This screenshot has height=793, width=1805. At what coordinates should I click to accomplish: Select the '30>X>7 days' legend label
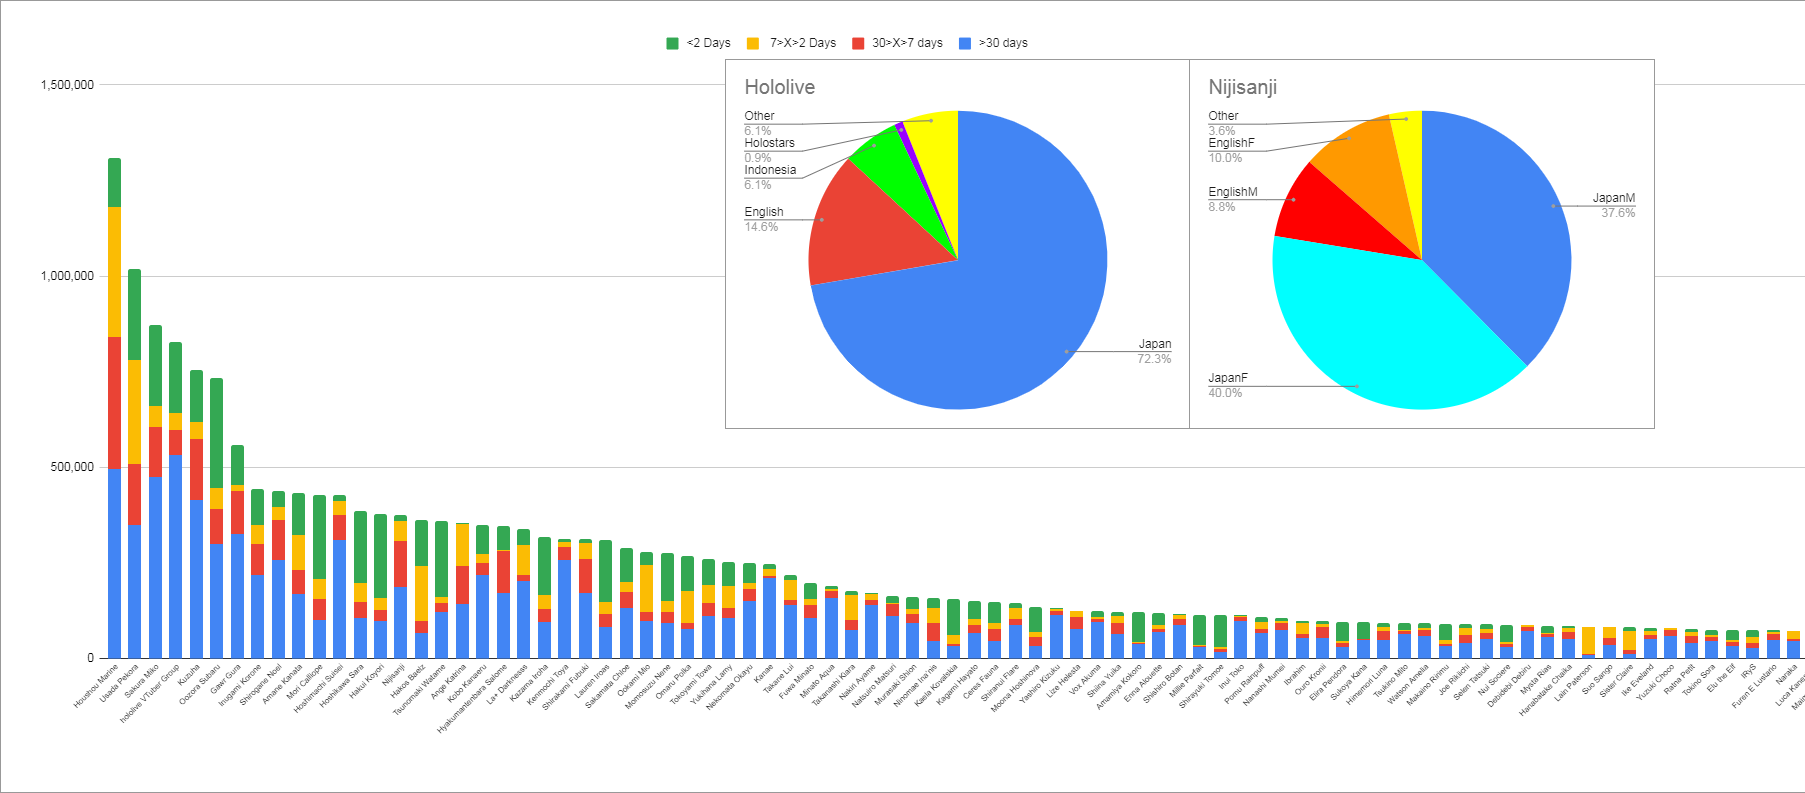[x=907, y=43]
